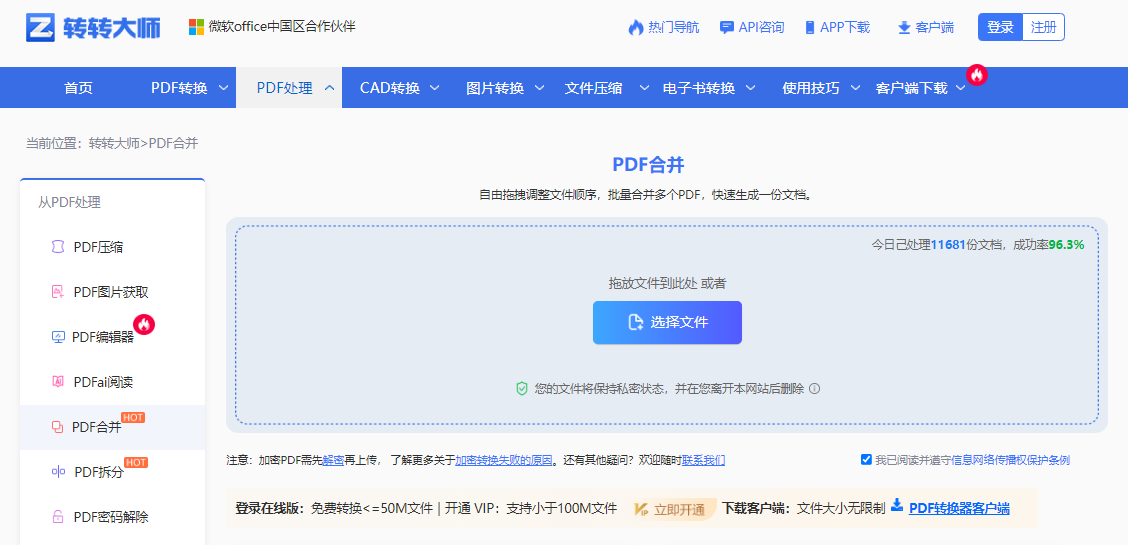Expand the 客户端下载 chevron
This screenshot has width=1128, height=545.
coord(960,88)
